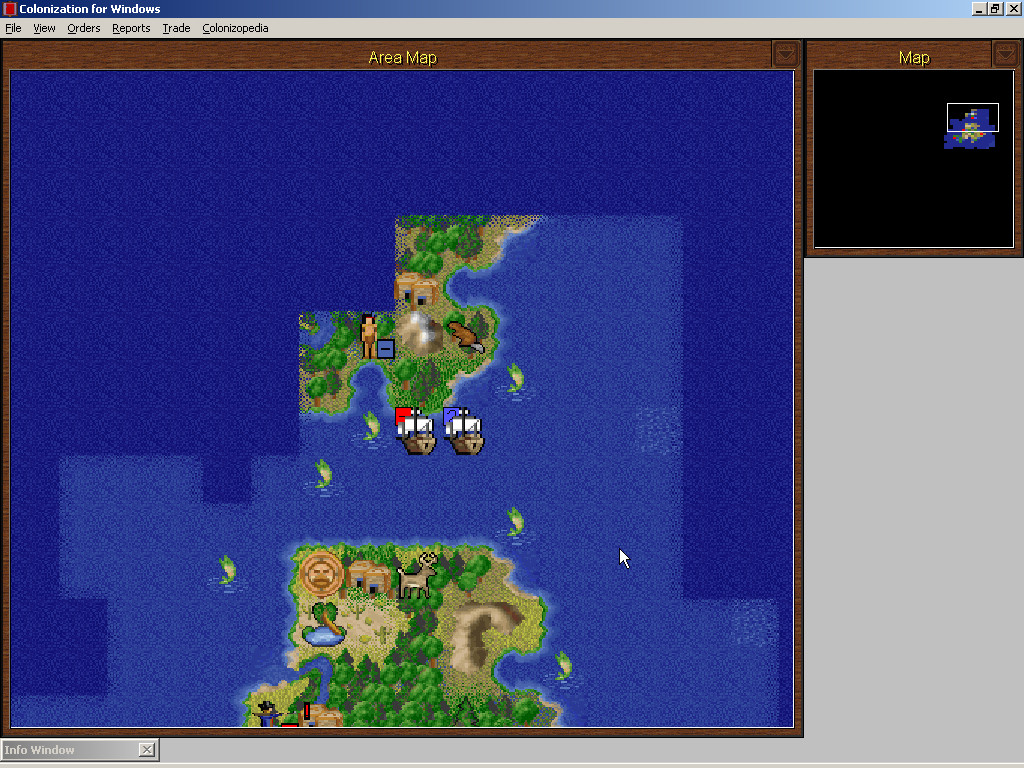This screenshot has height=768, width=1024.
Task: Select the ship with the red flag
Action: (415, 431)
